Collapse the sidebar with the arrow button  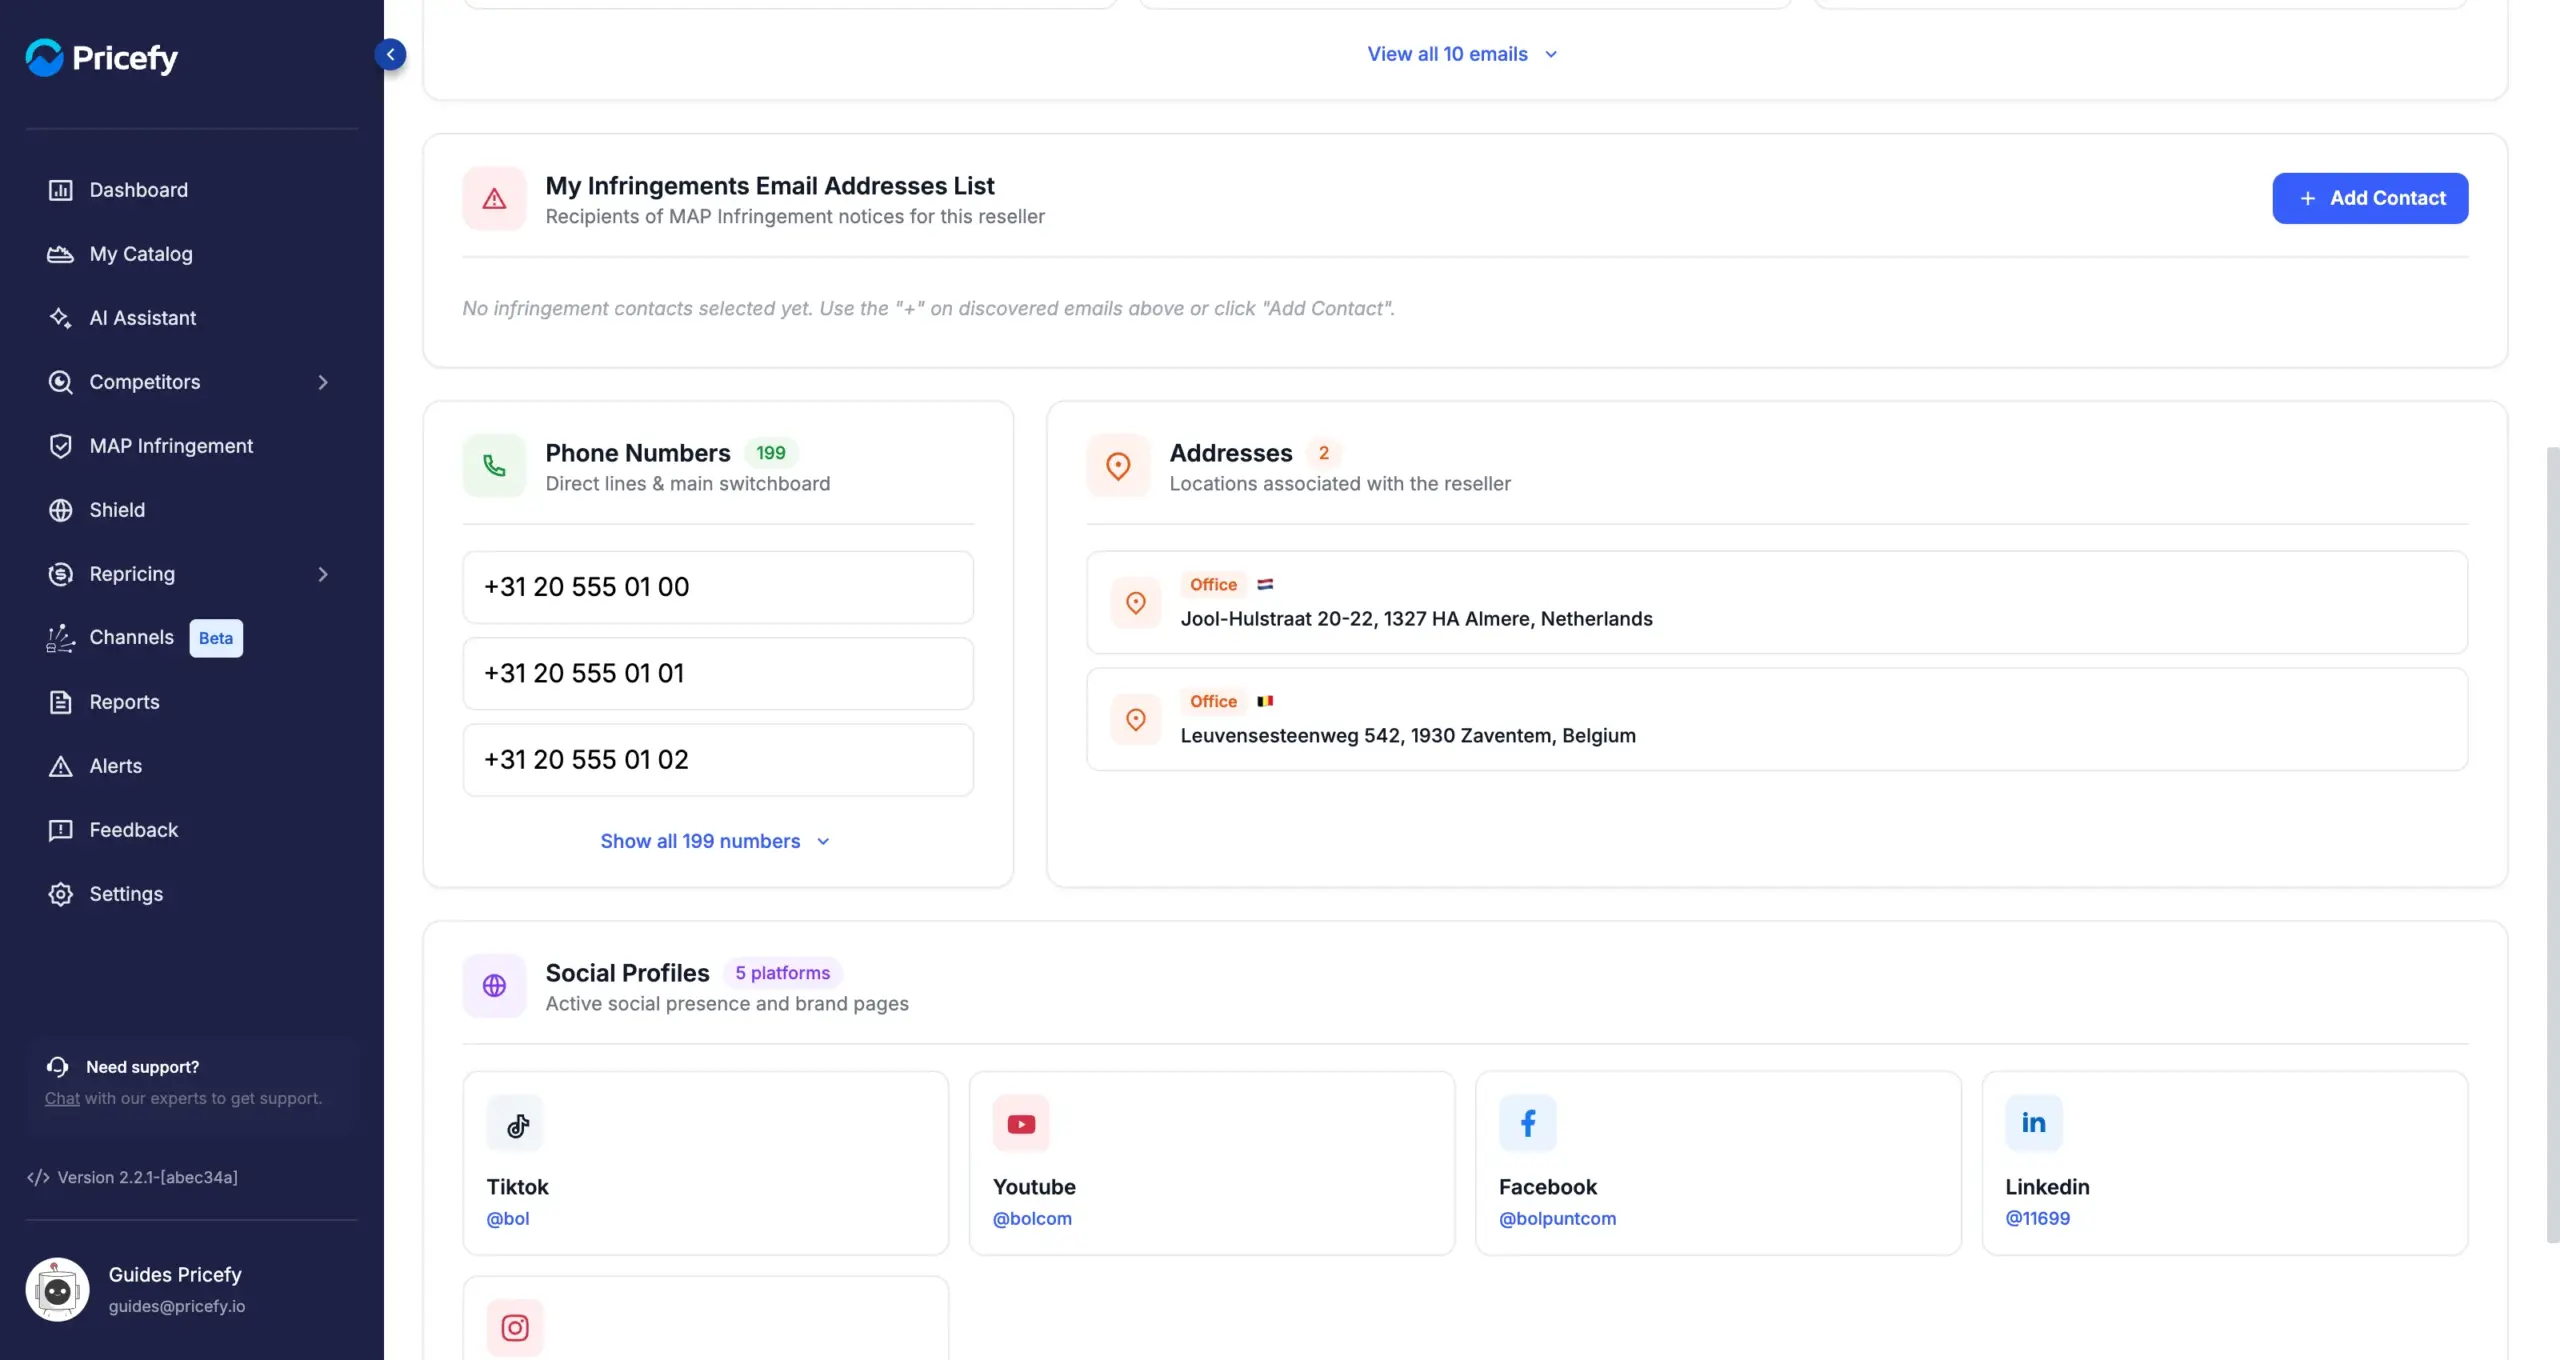[x=391, y=54]
